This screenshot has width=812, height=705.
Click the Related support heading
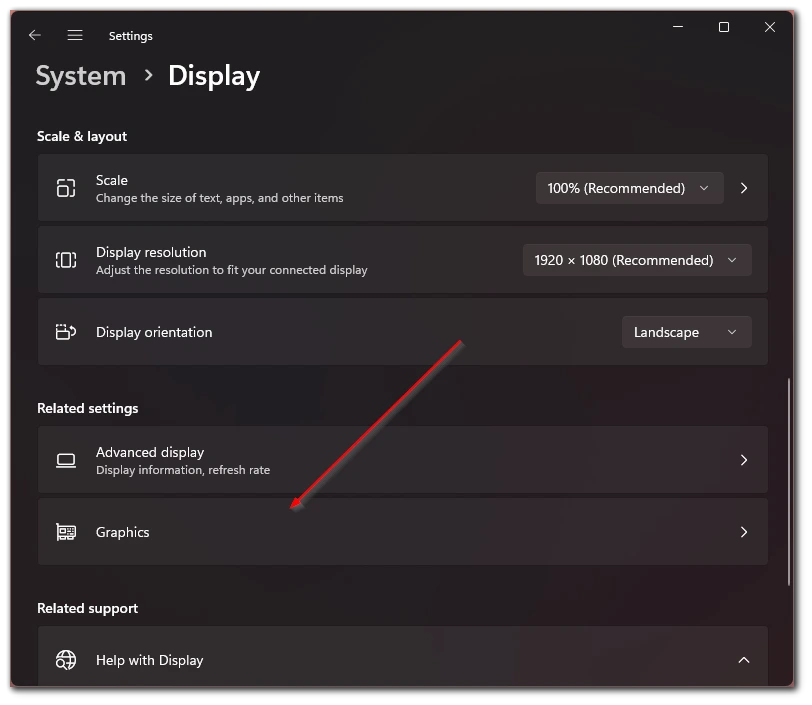pyautogui.click(x=88, y=608)
